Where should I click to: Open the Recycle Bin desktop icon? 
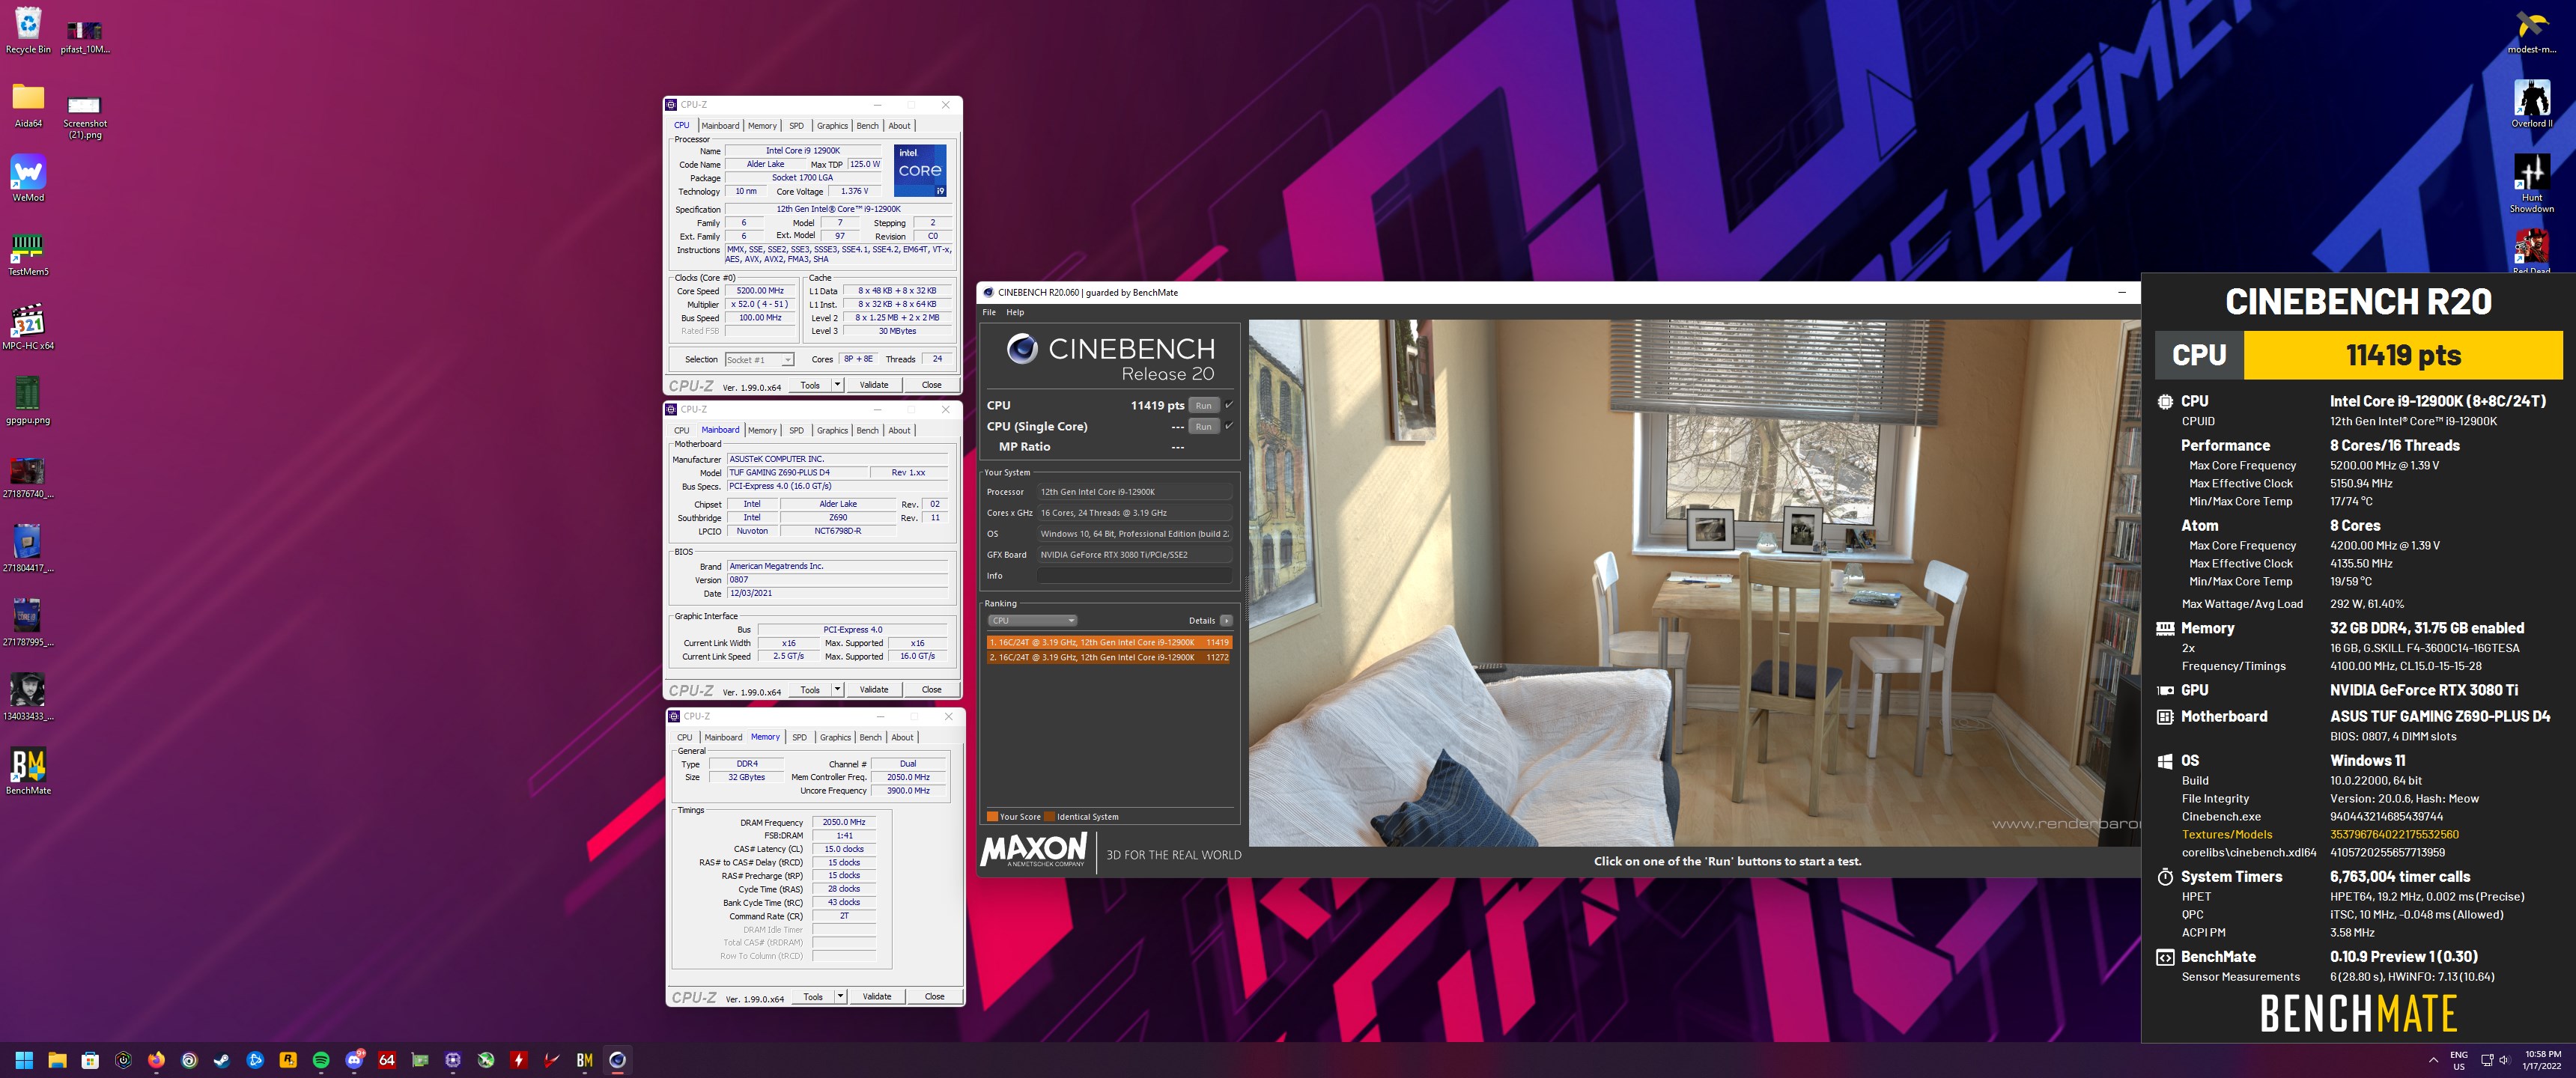point(28,31)
